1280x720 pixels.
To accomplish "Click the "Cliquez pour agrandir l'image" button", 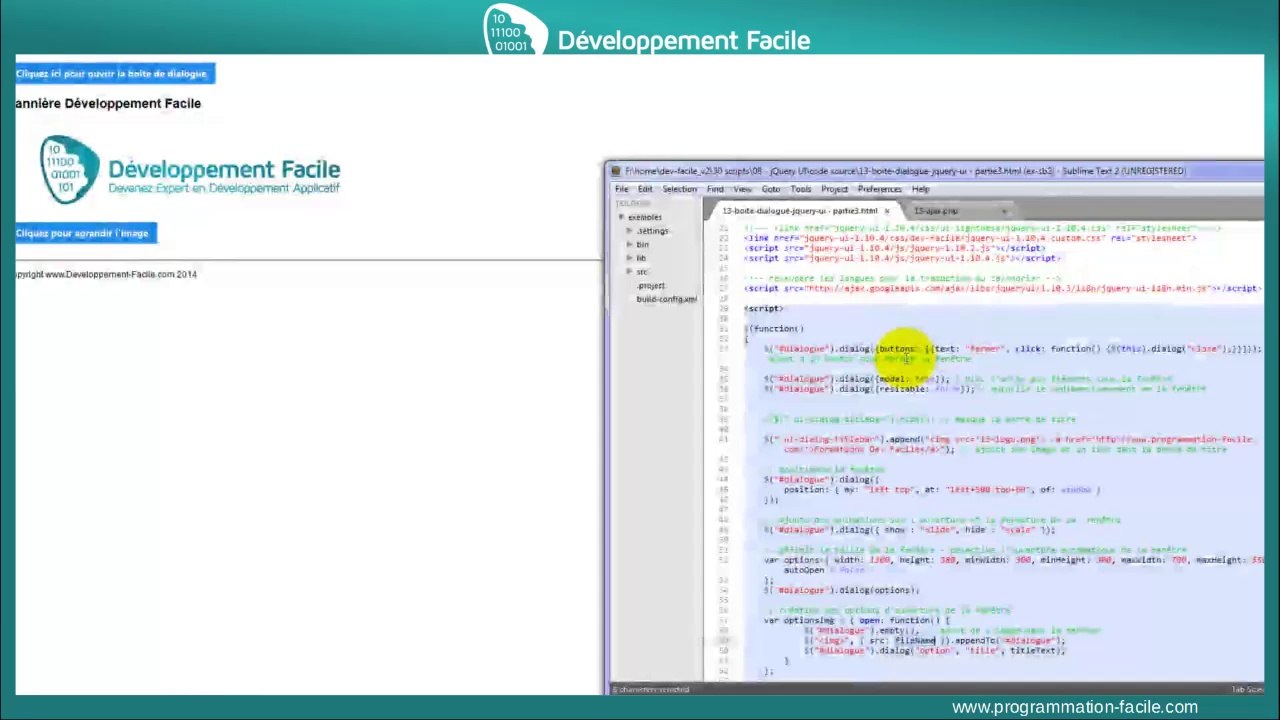I will click(x=85, y=233).
